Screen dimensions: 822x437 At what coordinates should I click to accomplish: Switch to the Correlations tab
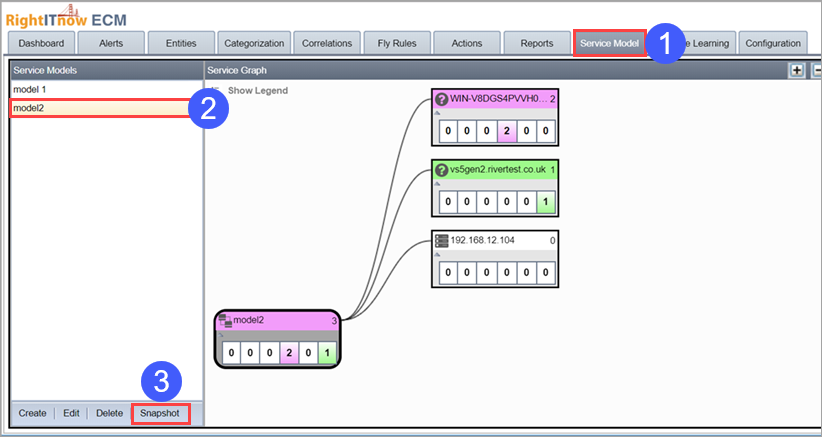pyautogui.click(x=327, y=43)
